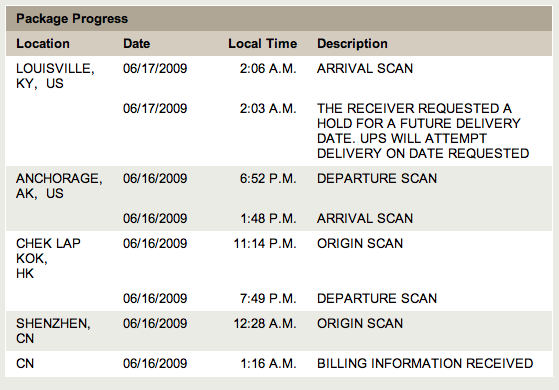The width and height of the screenshot is (559, 390).
Task: Click the Anchorage ARRIVAL SCAN description
Action: [x=365, y=218]
